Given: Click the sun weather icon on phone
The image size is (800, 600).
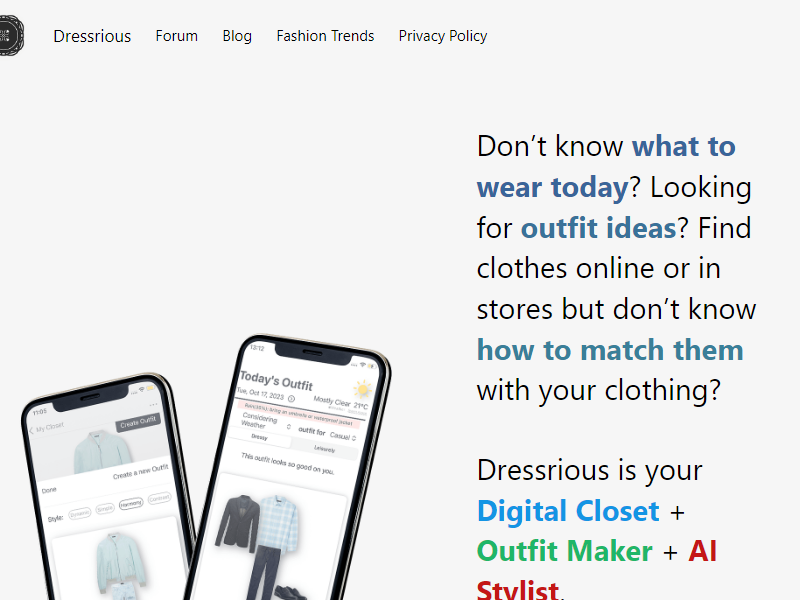Looking at the screenshot, I should tap(362, 389).
